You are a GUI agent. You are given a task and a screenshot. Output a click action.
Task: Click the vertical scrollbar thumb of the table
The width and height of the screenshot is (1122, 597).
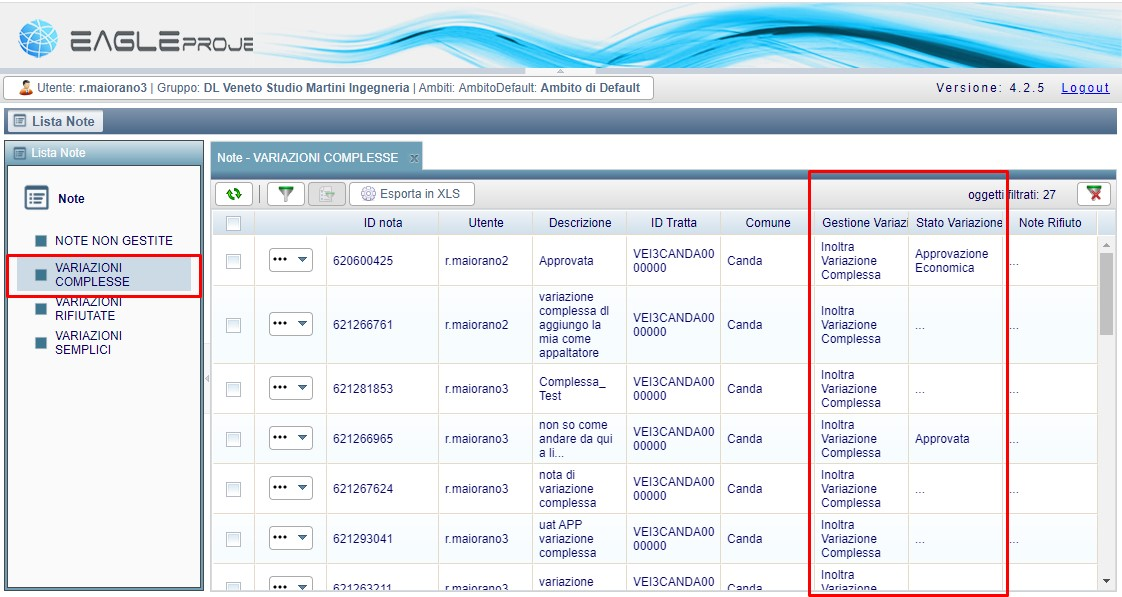coord(1106,293)
